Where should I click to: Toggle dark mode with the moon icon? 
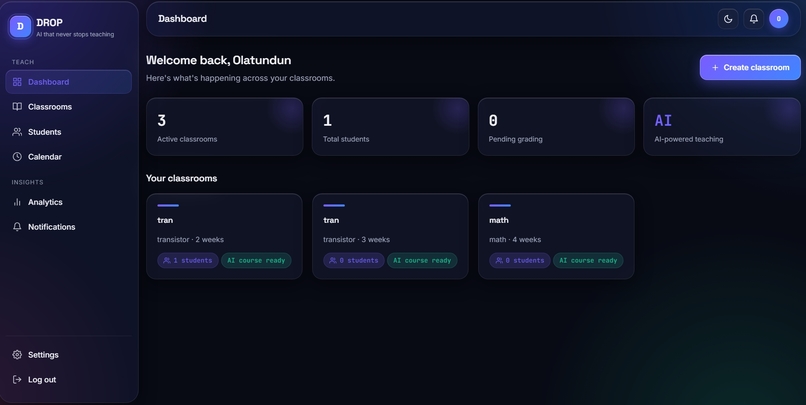[728, 19]
